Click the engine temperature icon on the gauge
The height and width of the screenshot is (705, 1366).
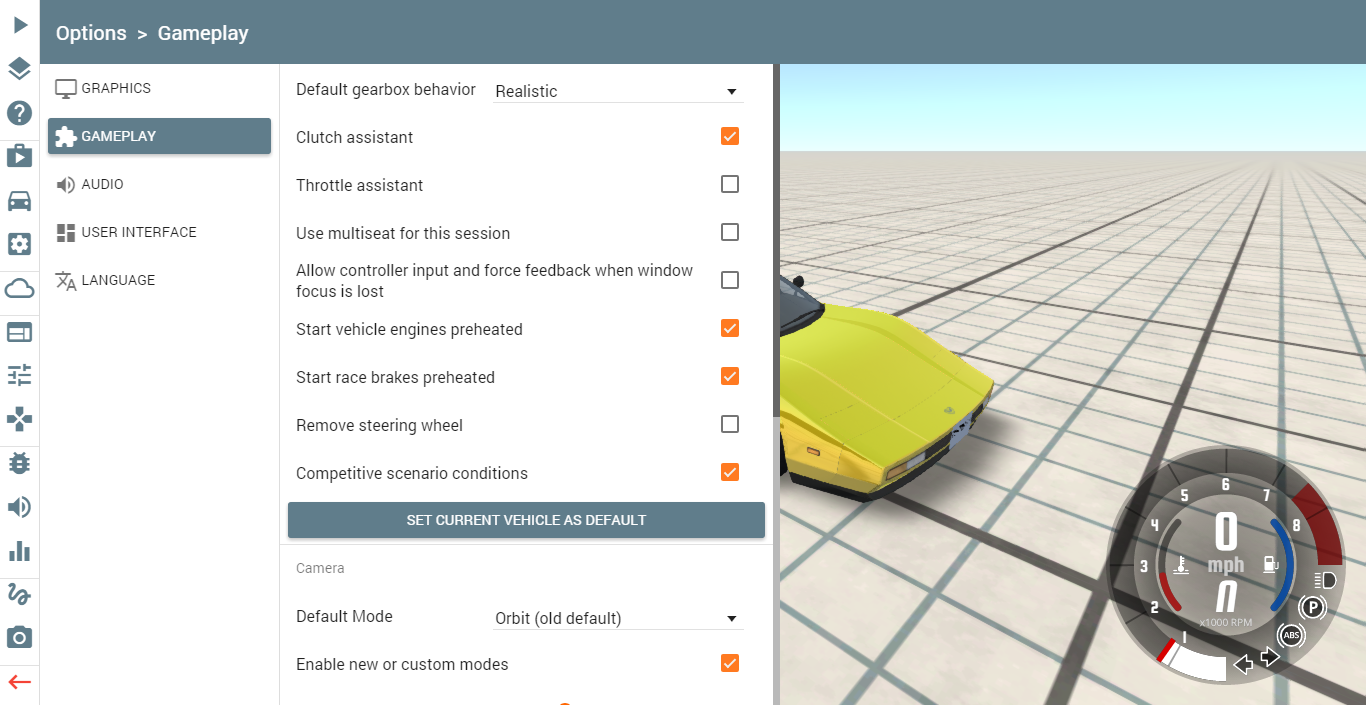1181,567
